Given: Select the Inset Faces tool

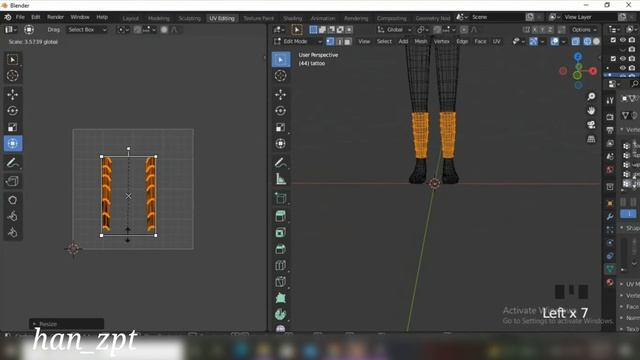Looking at the screenshot, I should coord(281,233).
